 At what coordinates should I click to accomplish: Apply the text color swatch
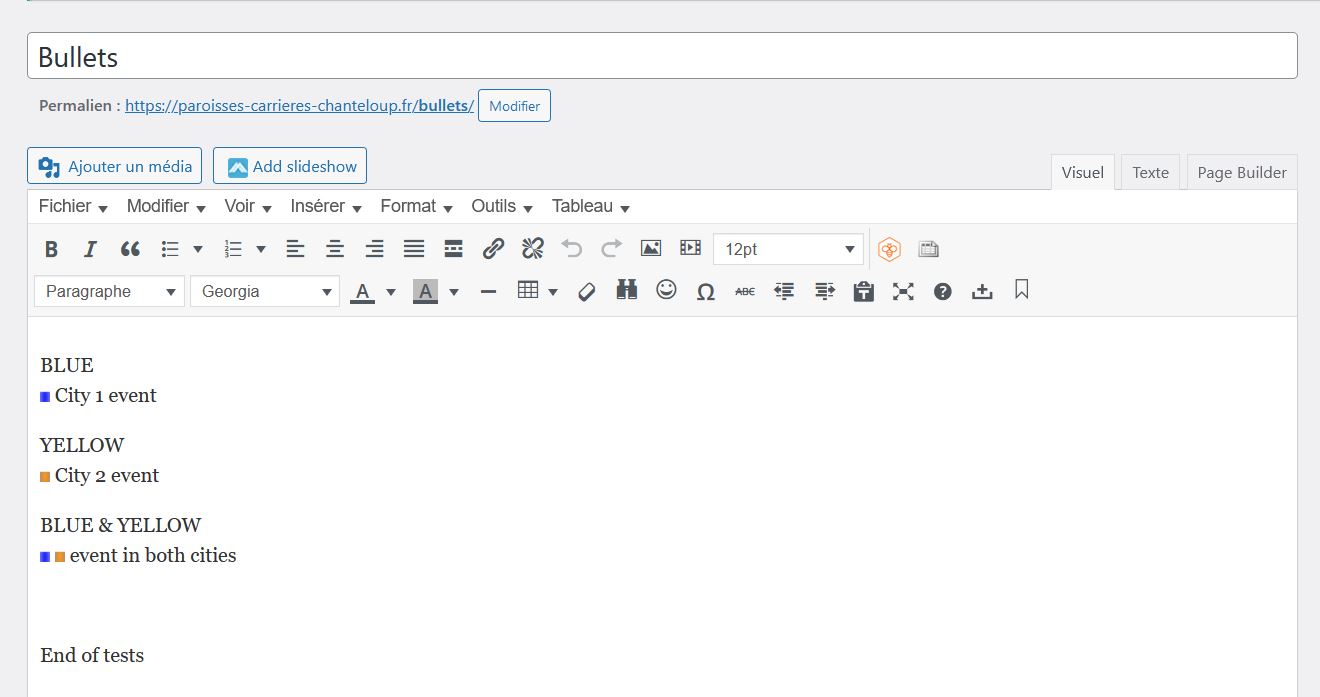362,291
